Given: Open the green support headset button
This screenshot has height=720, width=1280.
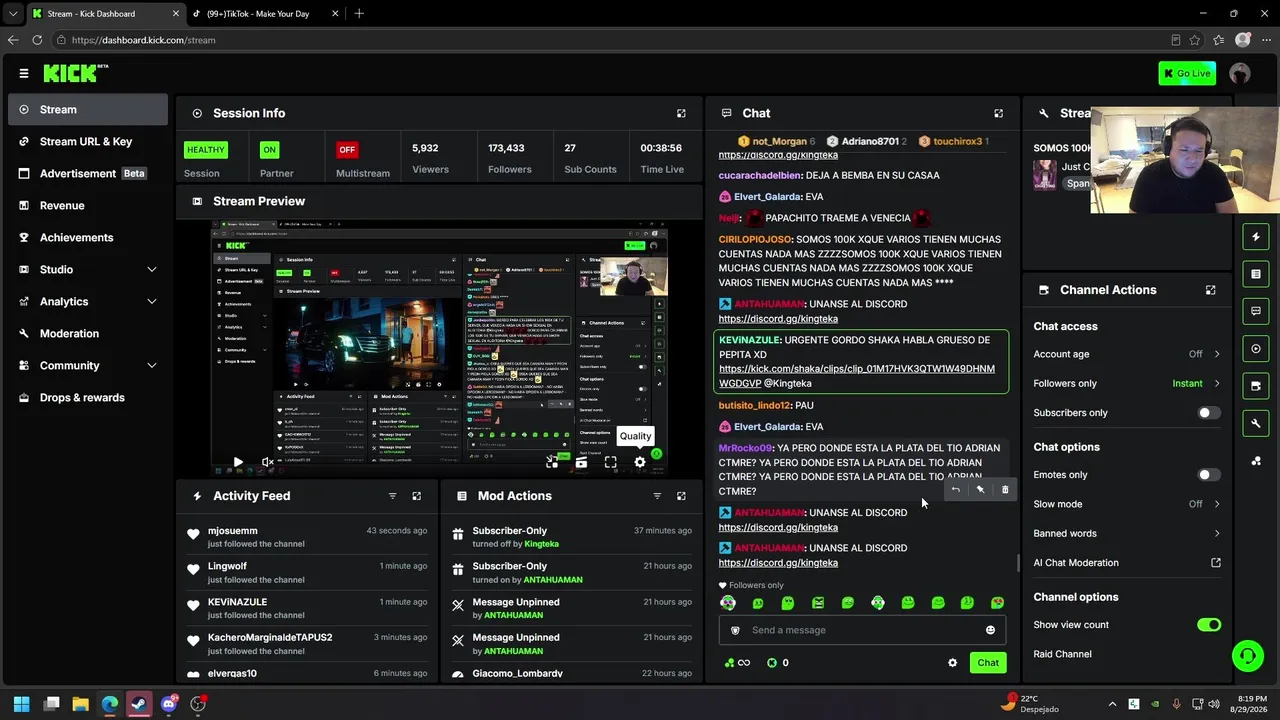Looking at the screenshot, I should (1247, 656).
